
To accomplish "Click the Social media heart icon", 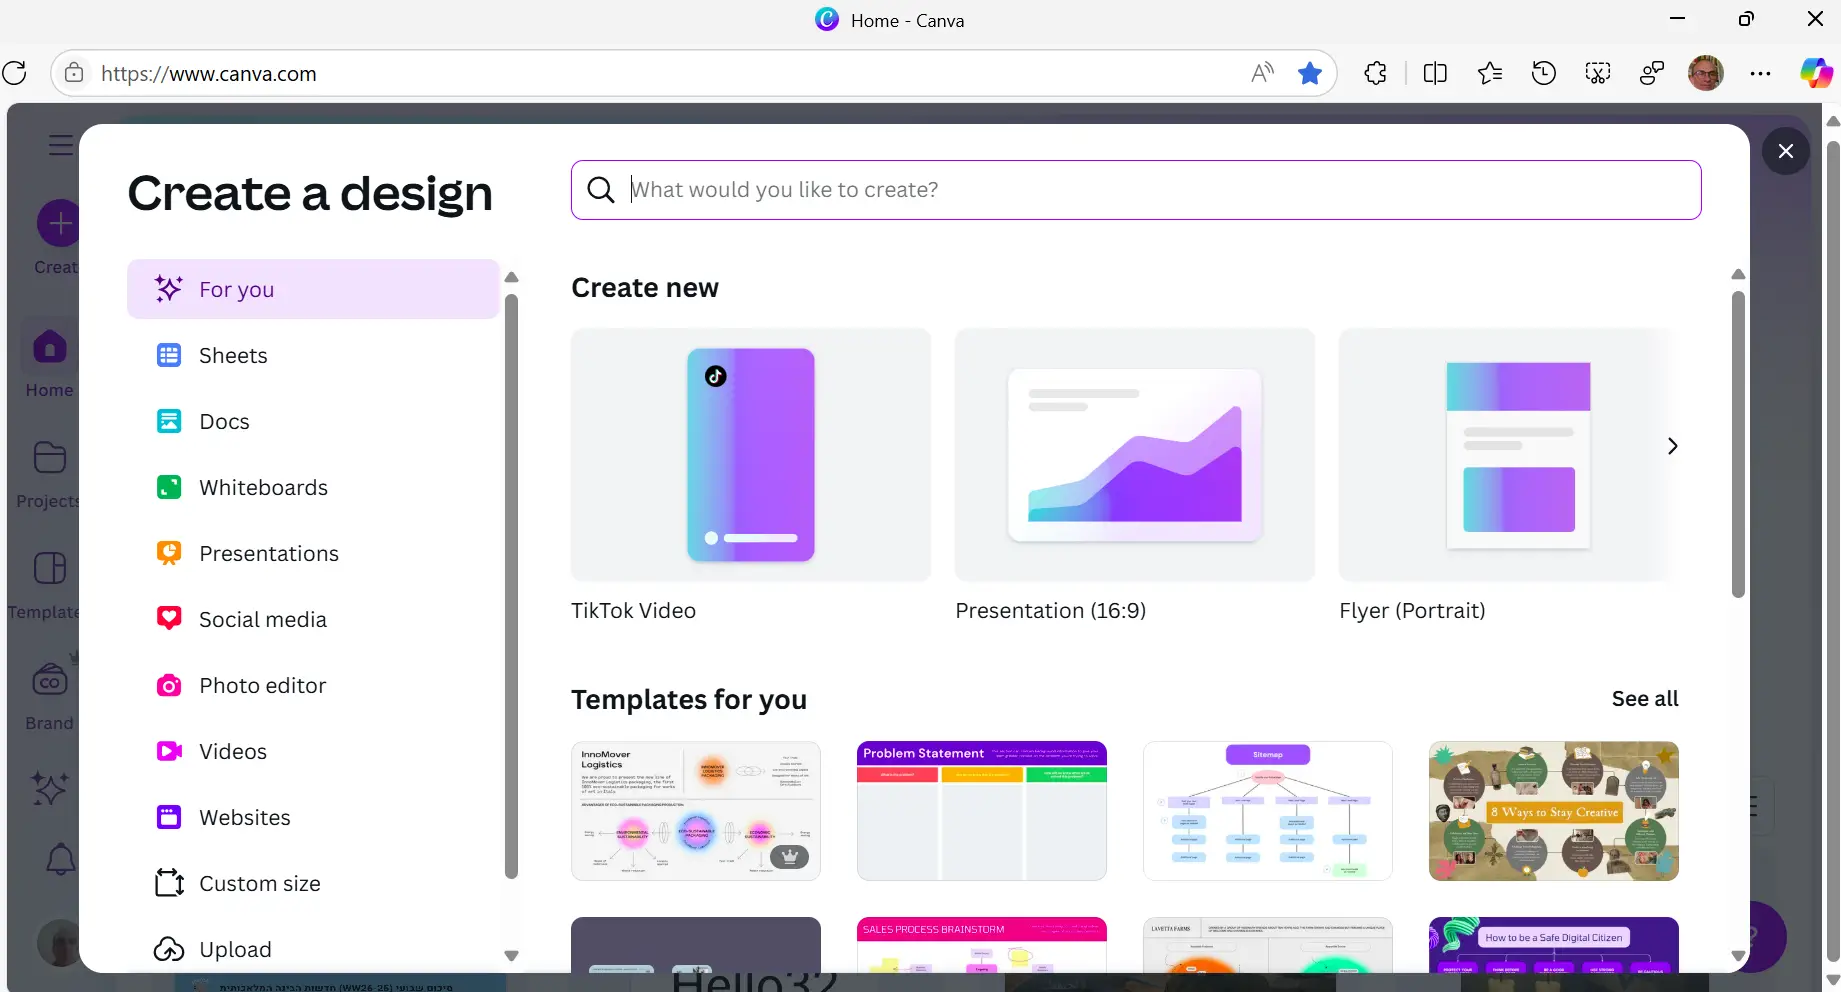I will pyautogui.click(x=169, y=619).
